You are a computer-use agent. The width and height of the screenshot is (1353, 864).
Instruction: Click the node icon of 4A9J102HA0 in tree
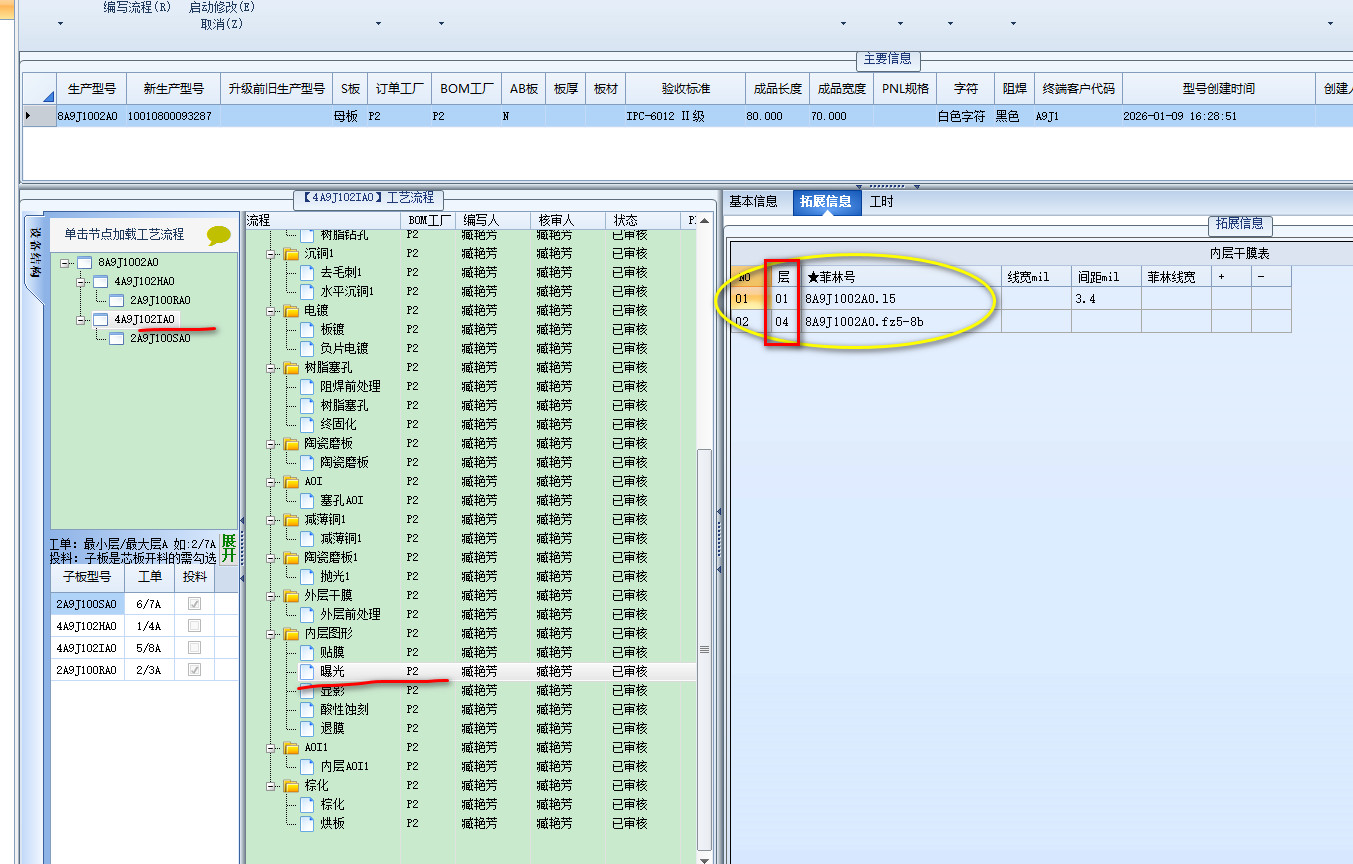point(100,282)
